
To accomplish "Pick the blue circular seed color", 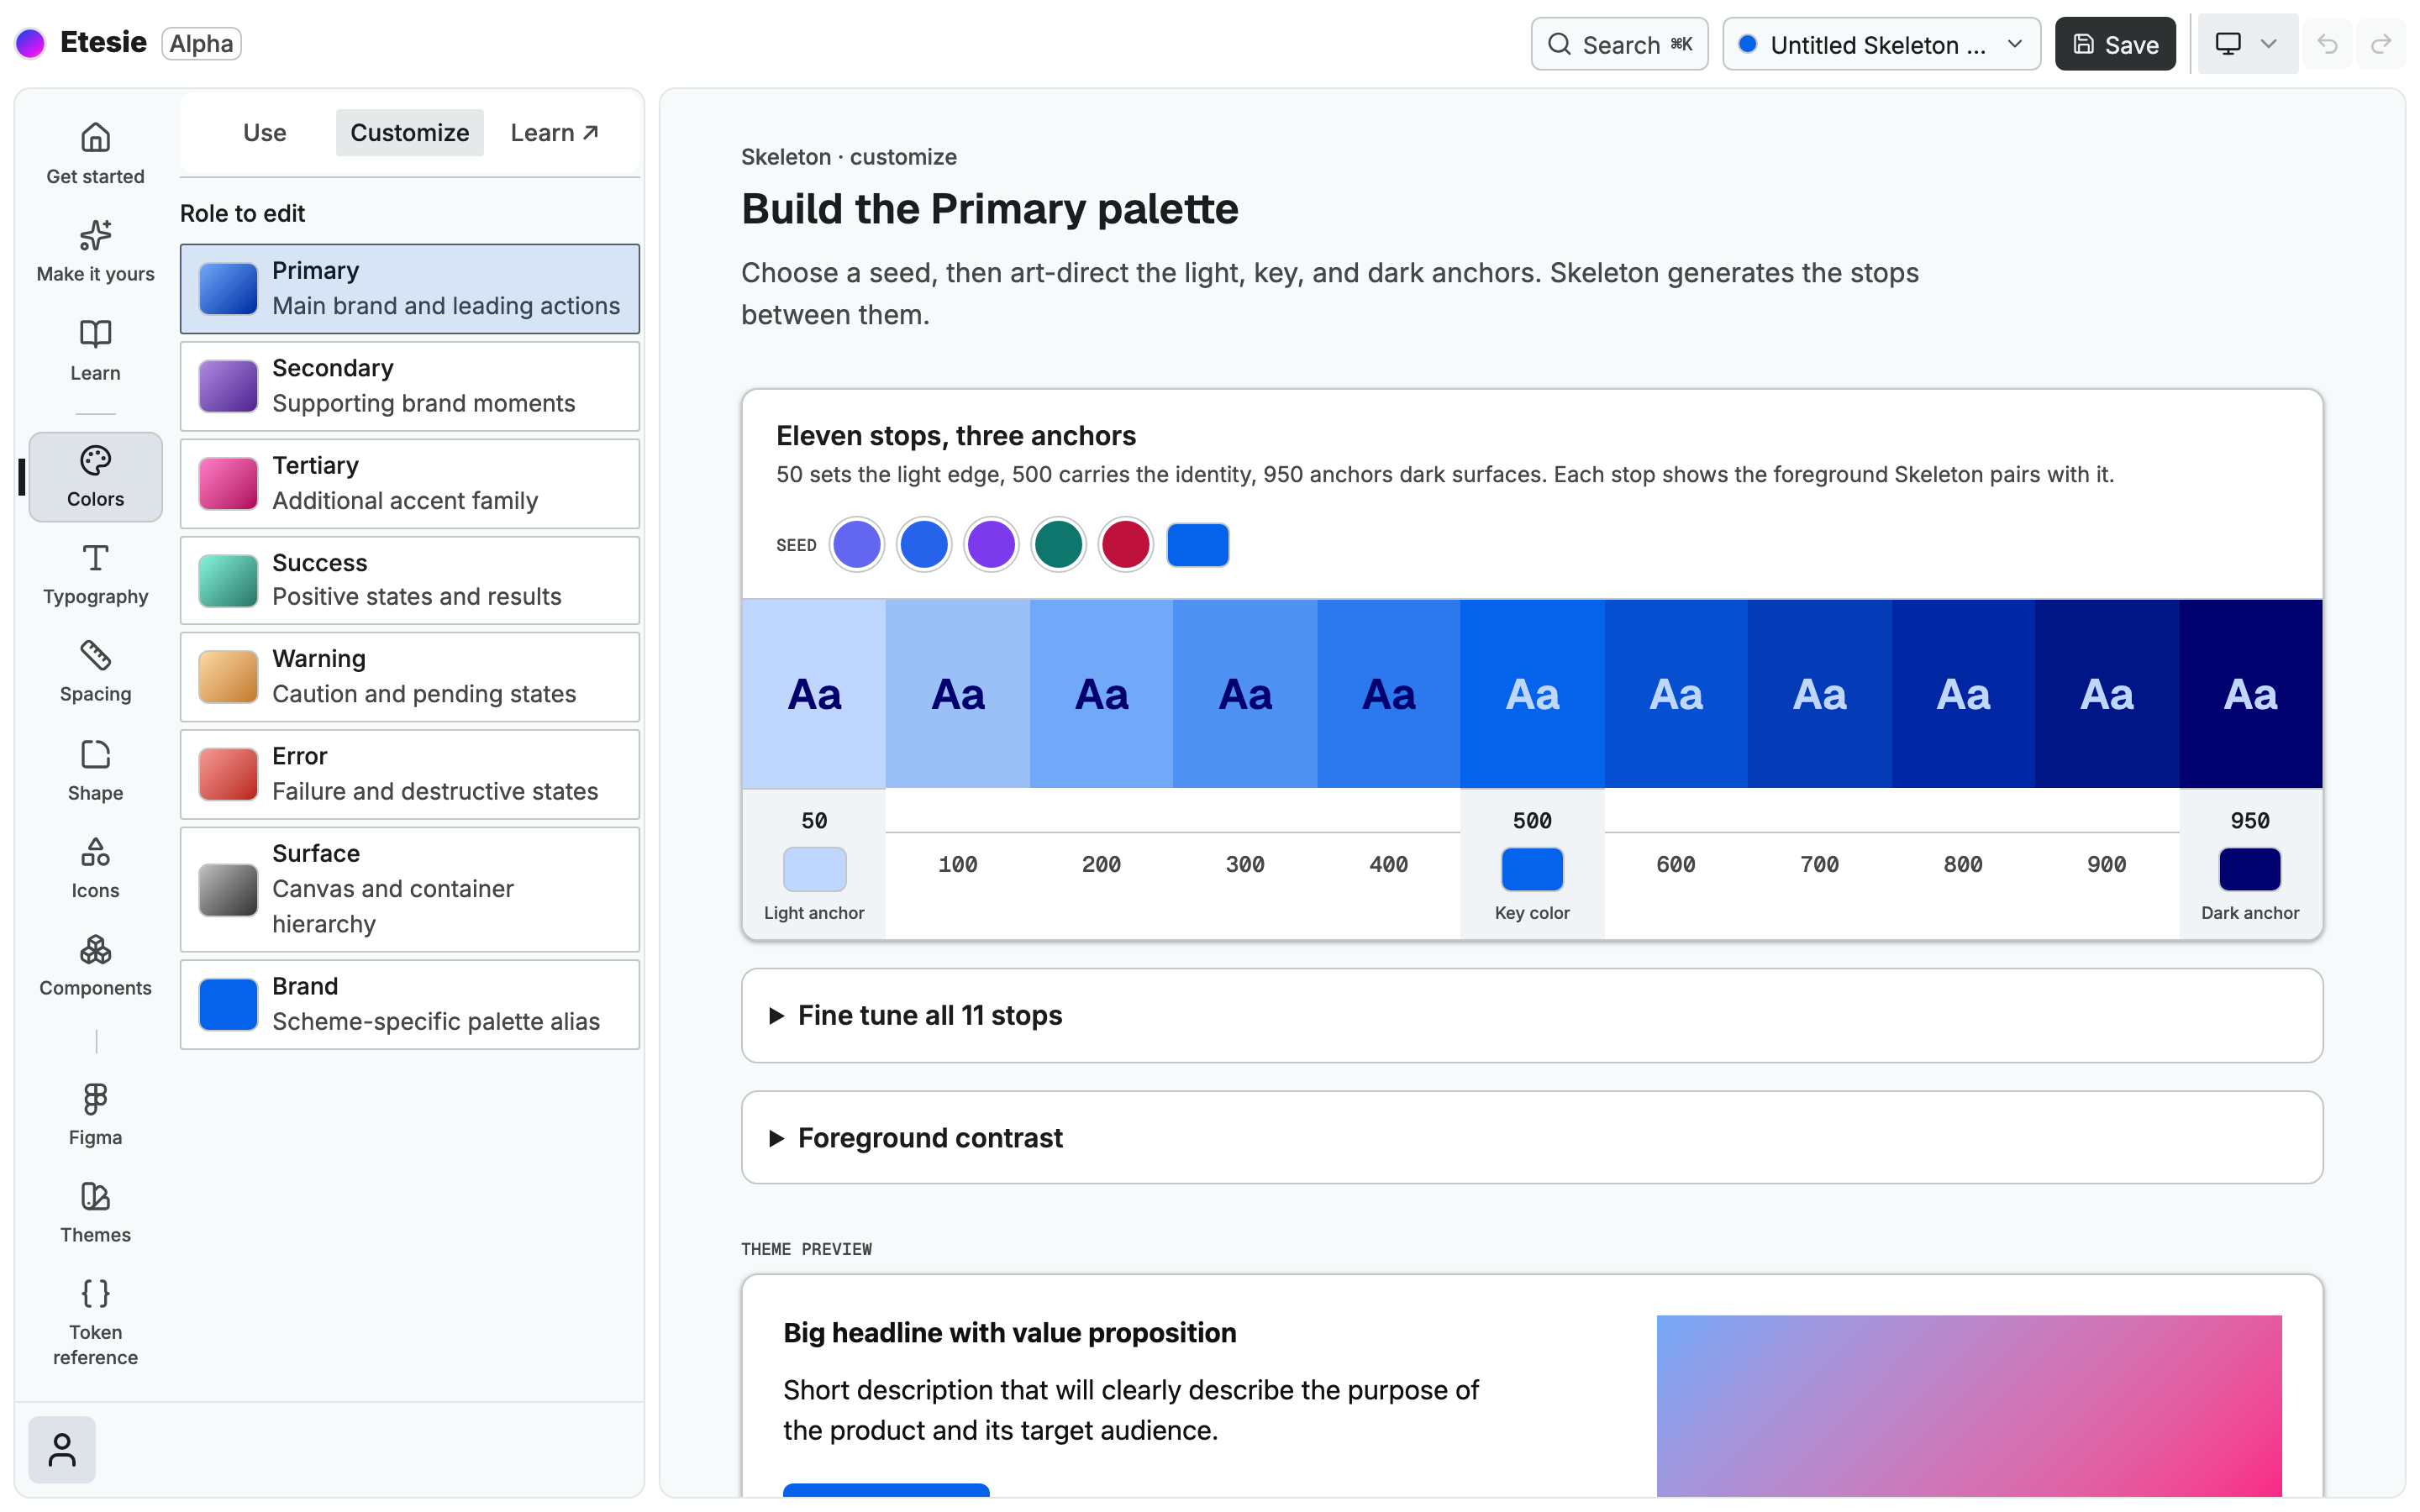I will (x=924, y=545).
